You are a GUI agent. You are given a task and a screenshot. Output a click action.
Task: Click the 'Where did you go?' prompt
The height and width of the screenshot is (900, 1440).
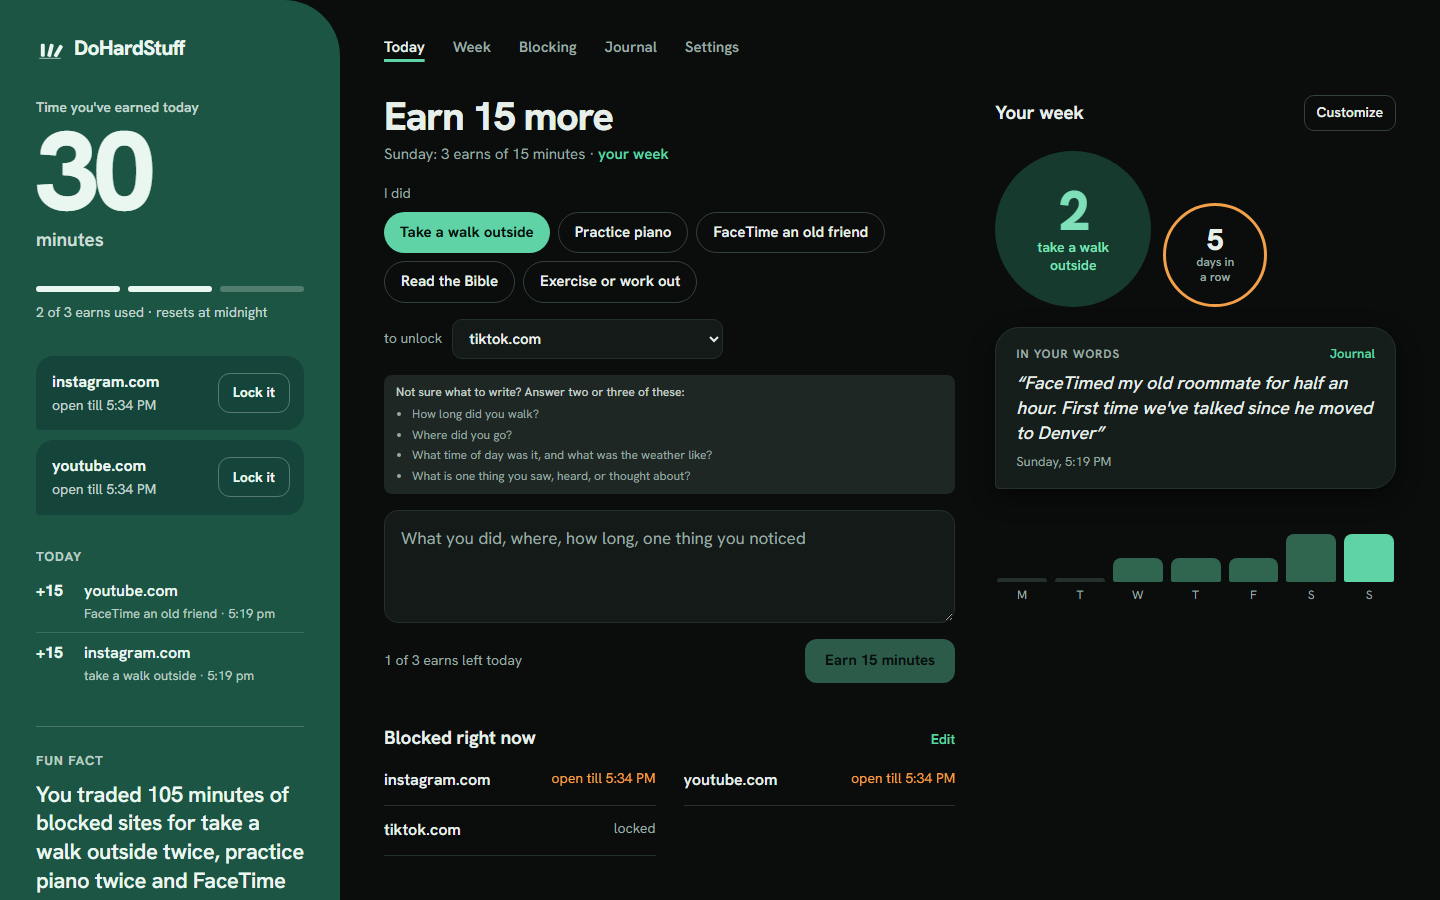[462, 435]
